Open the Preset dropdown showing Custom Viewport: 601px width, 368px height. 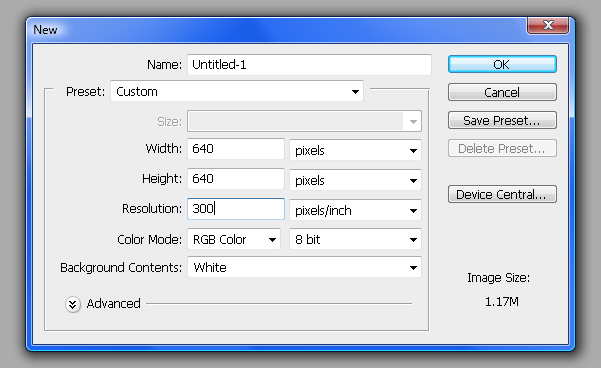coord(237,91)
